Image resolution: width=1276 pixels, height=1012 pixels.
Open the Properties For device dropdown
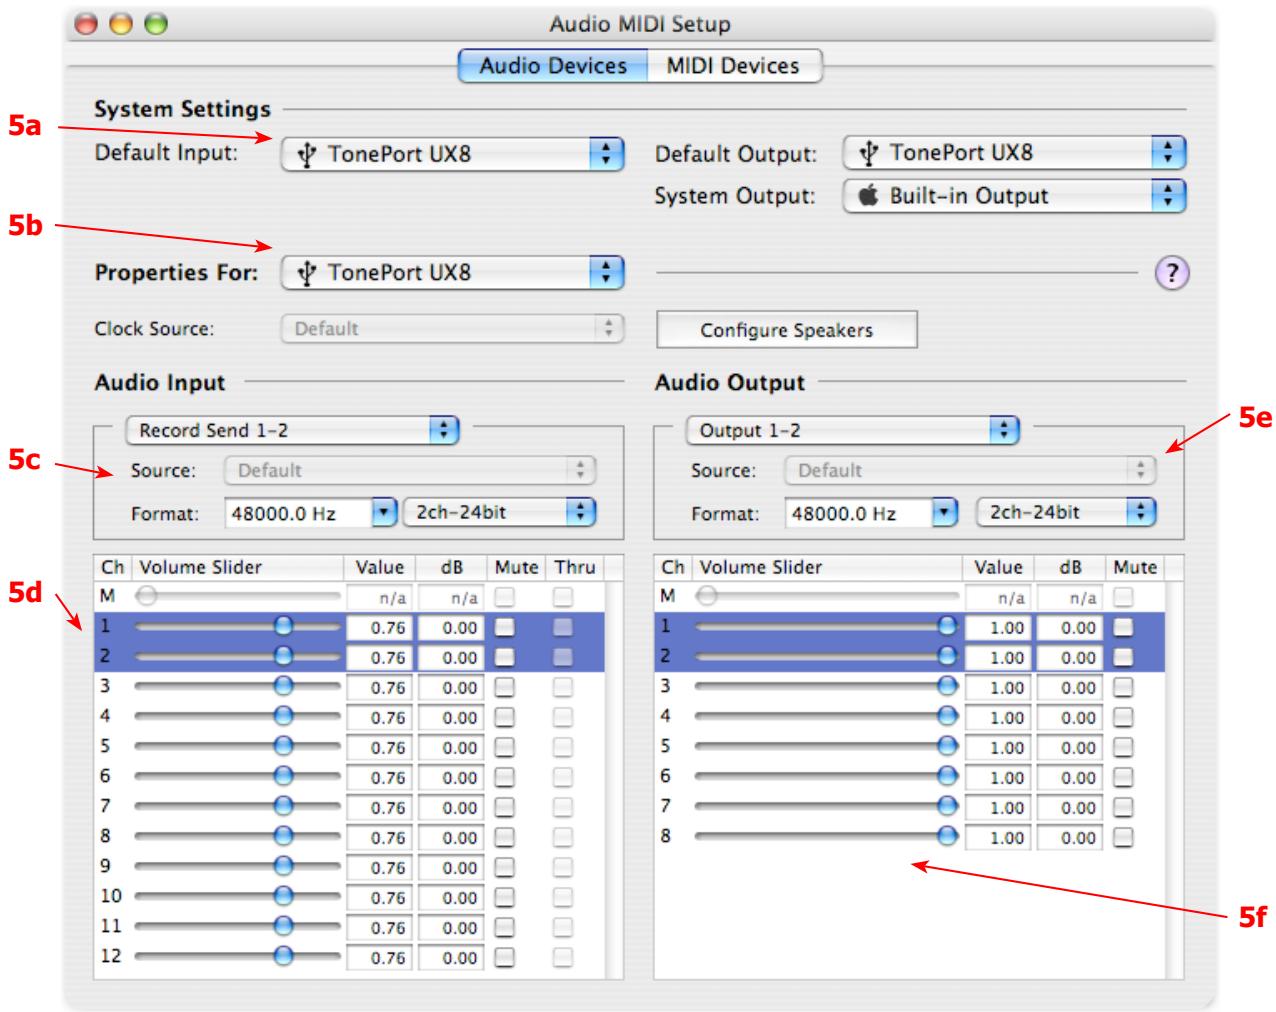click(453, 273)
